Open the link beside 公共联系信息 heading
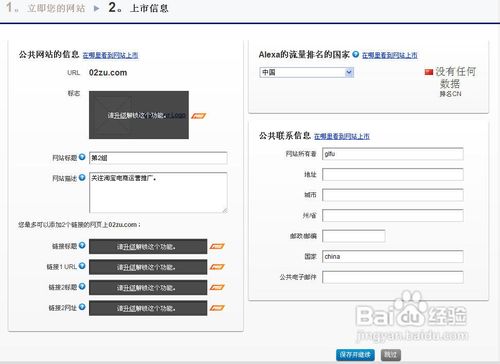500x364 pixels. click(x=342, y=136)
